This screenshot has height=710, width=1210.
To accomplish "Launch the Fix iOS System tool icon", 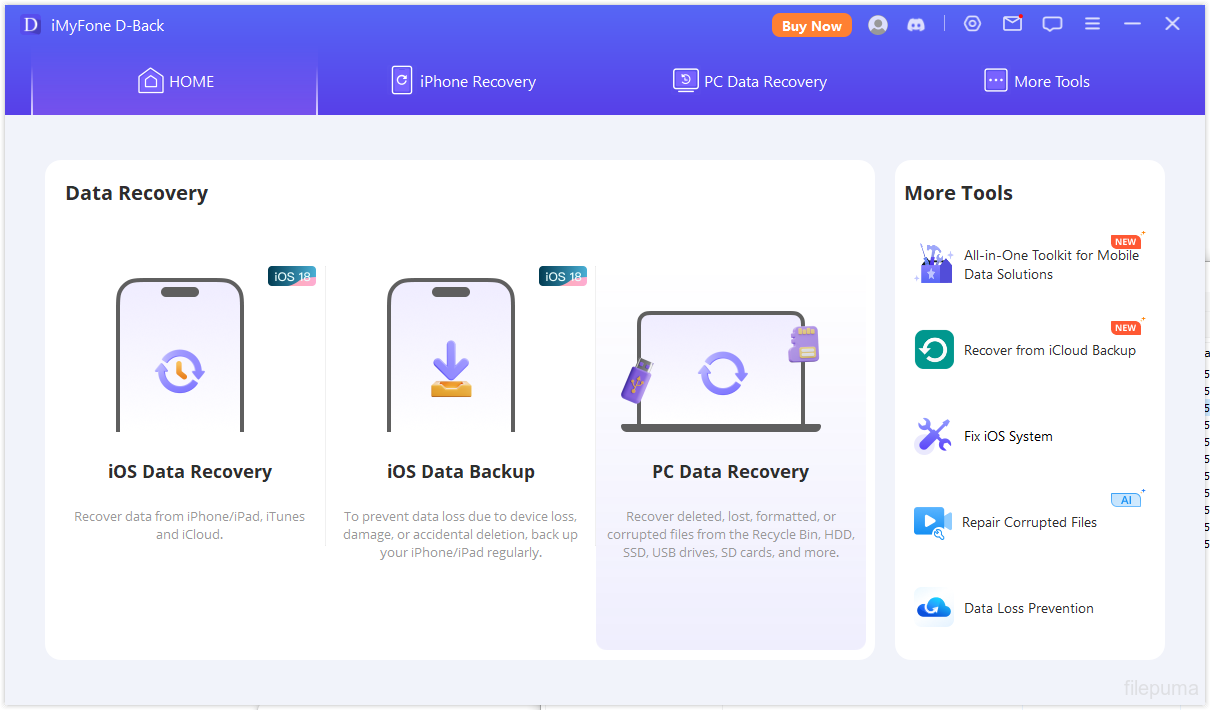I will 934,436.
